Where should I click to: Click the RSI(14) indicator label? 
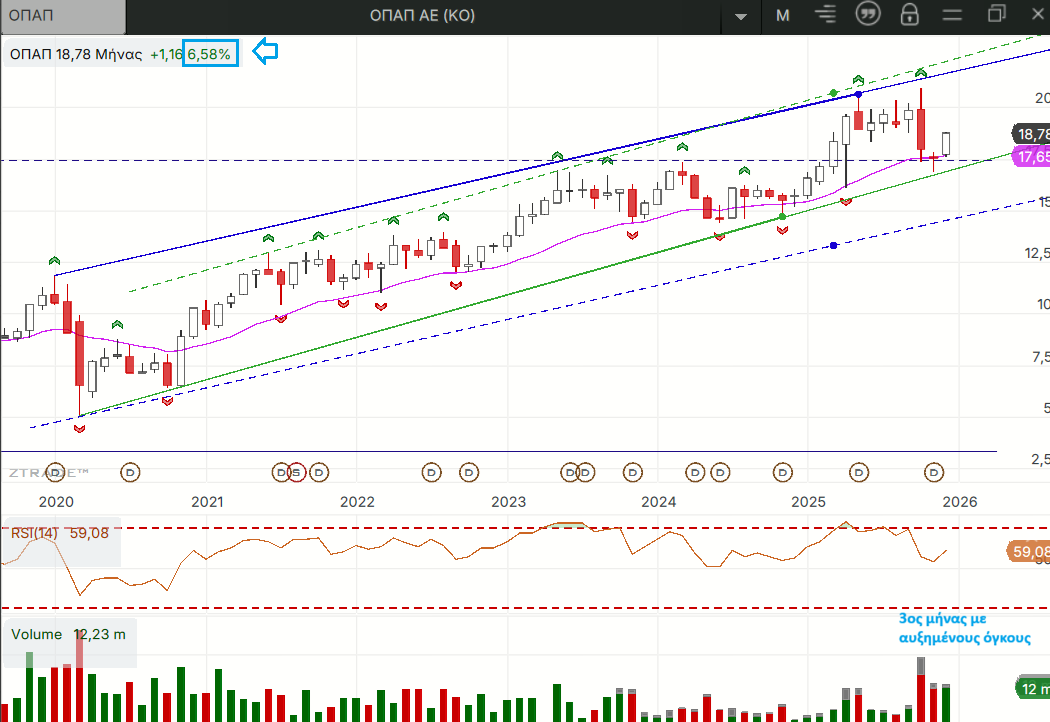pyautogui.click(x=34, y=534)
